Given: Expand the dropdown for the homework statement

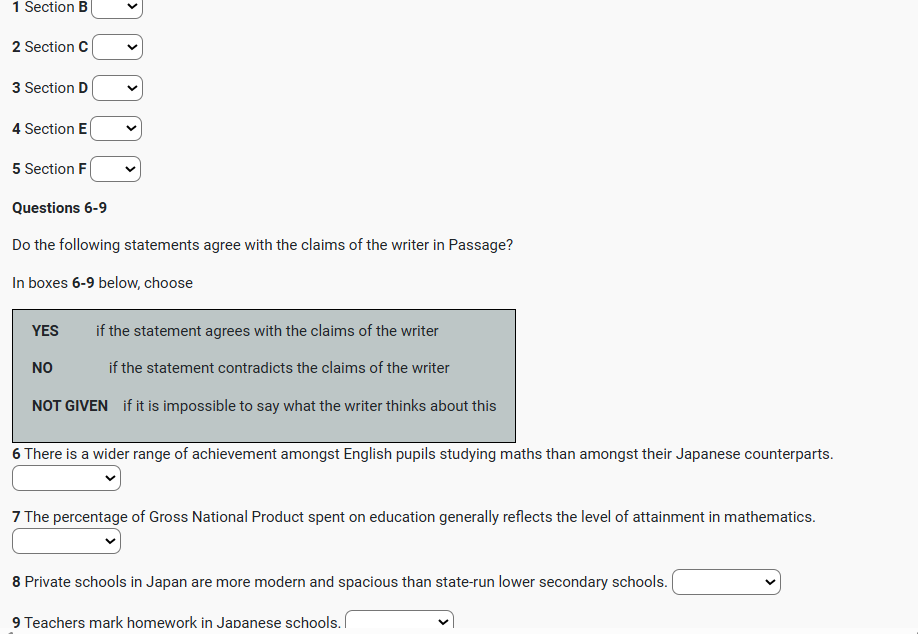Looking at the screenshot, I should (399, 622).
